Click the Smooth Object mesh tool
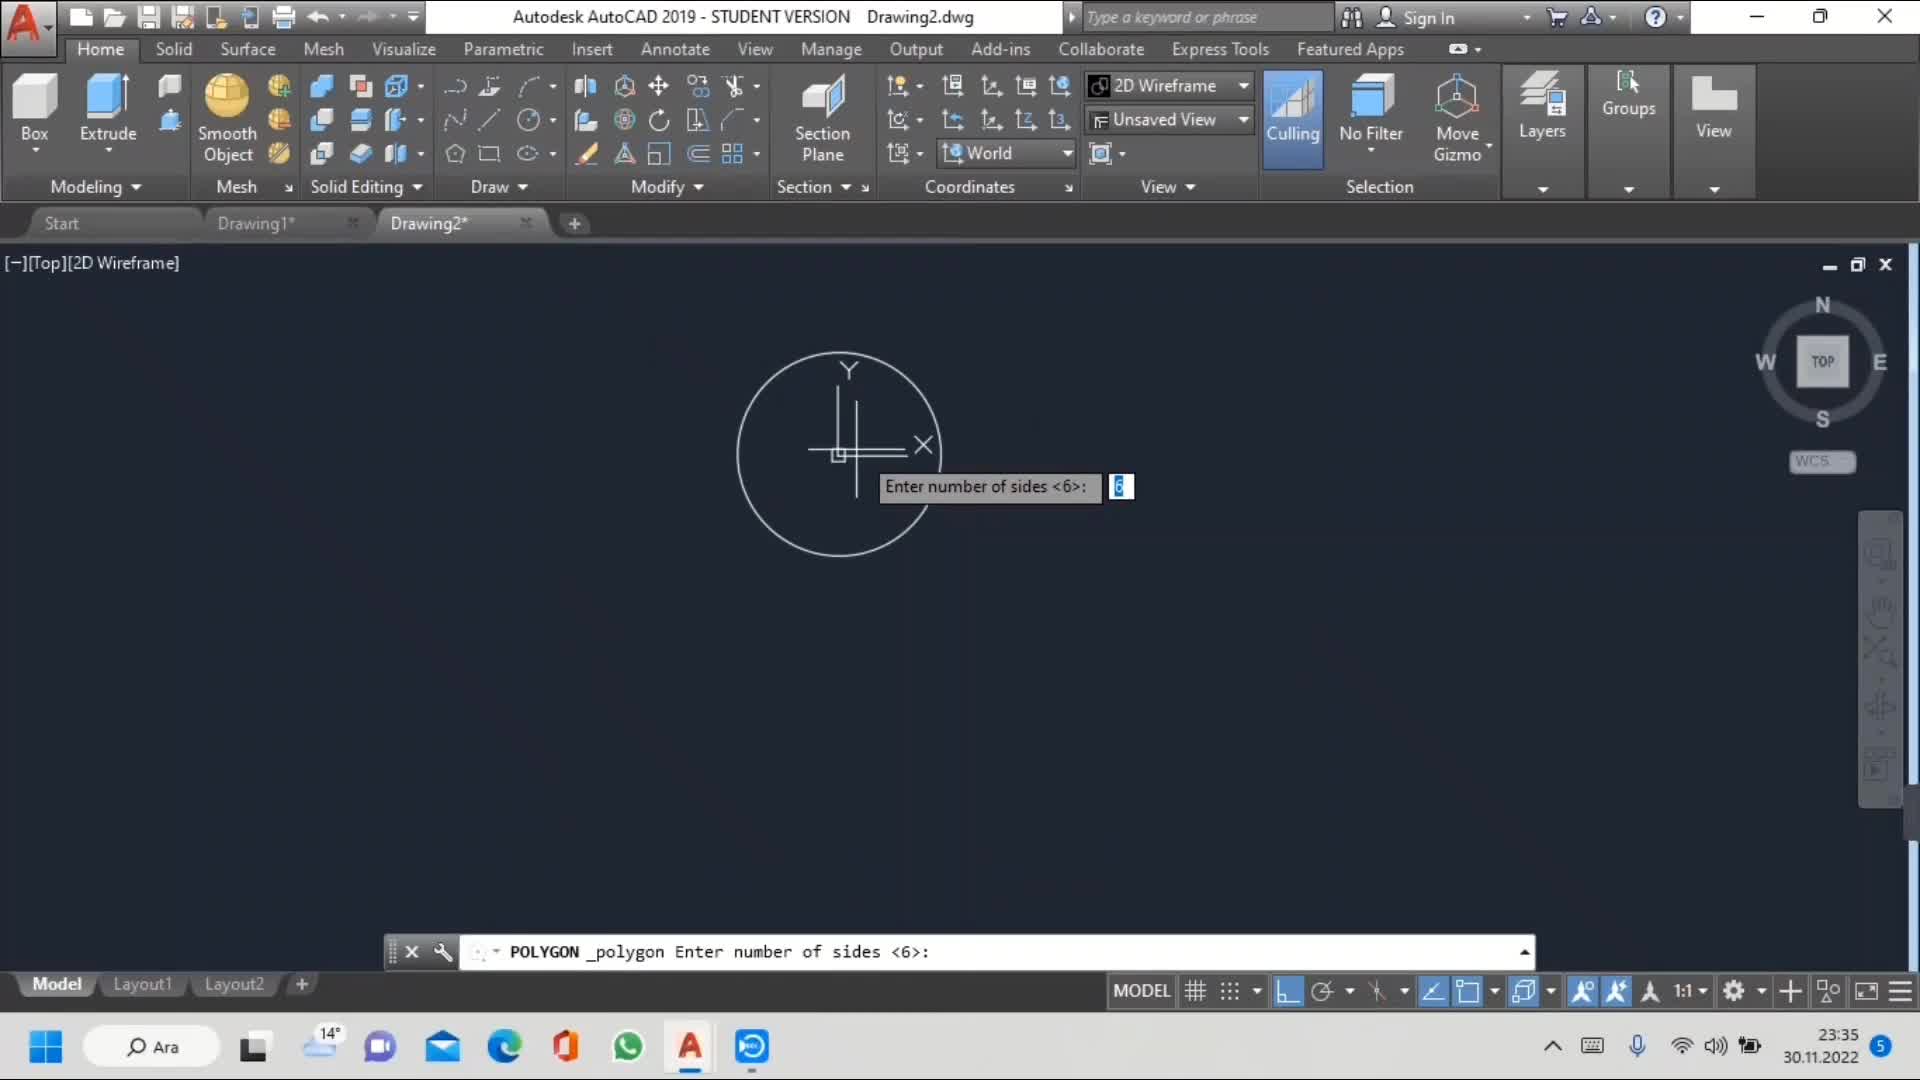The width and height of the screenshot is (1920, 1080). [228, 118]
